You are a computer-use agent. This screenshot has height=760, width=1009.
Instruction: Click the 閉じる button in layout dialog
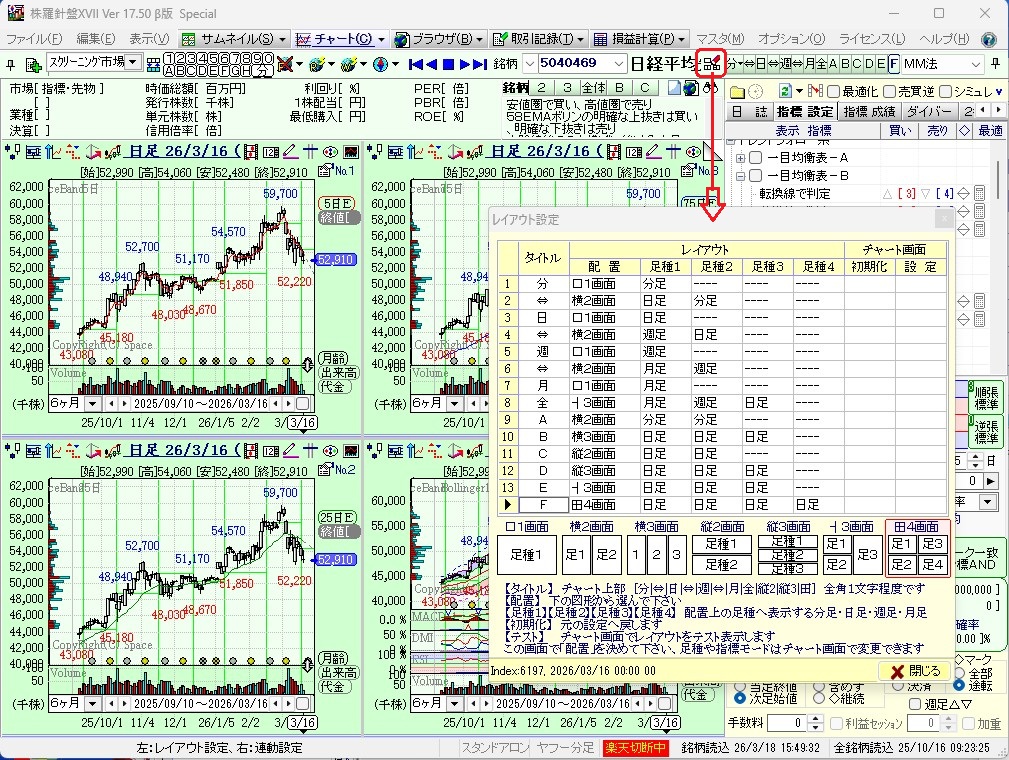tap(913, 671)
